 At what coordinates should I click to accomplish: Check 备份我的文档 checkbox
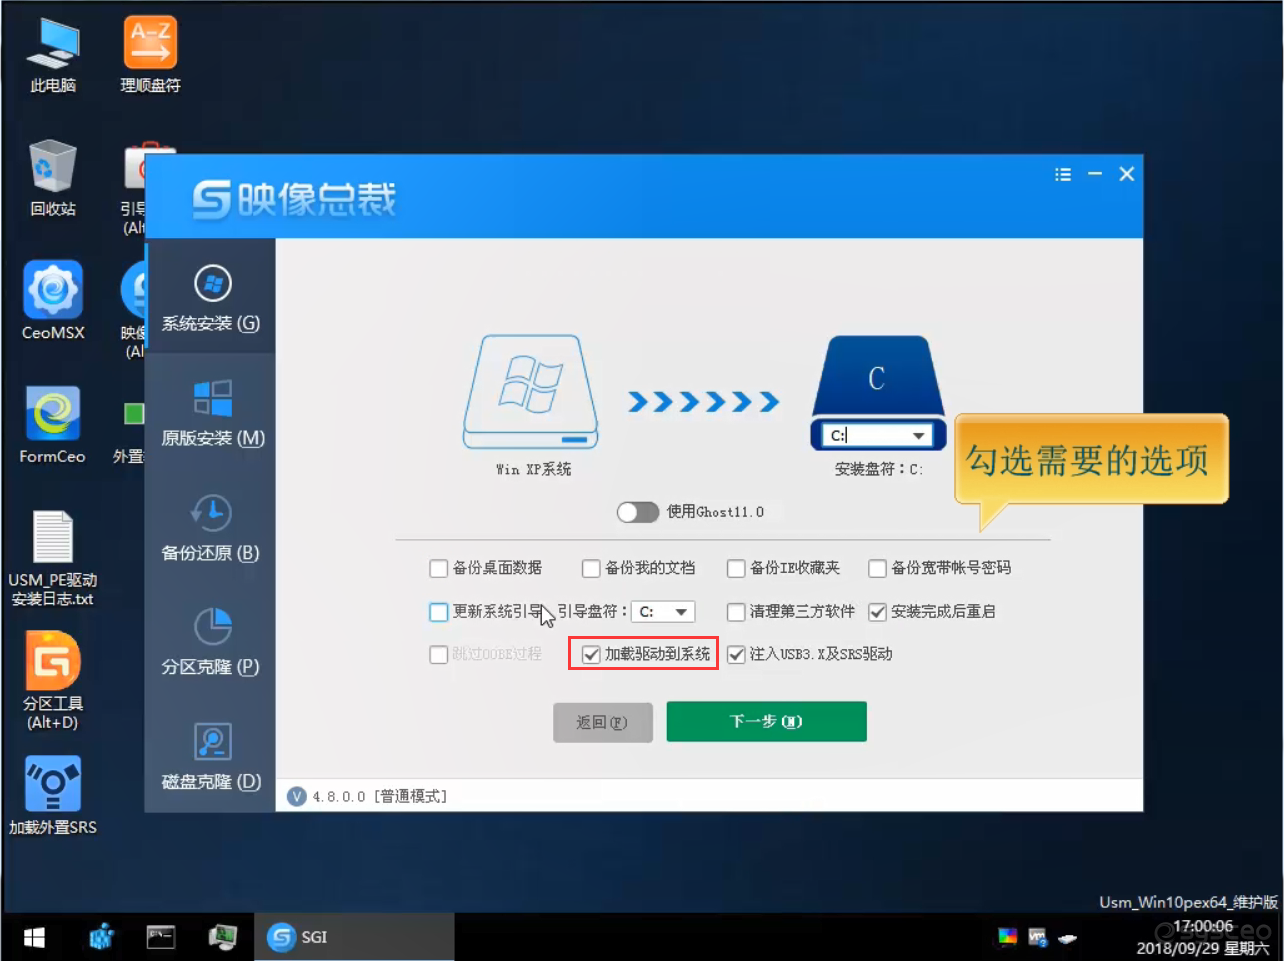coord(591,568)
